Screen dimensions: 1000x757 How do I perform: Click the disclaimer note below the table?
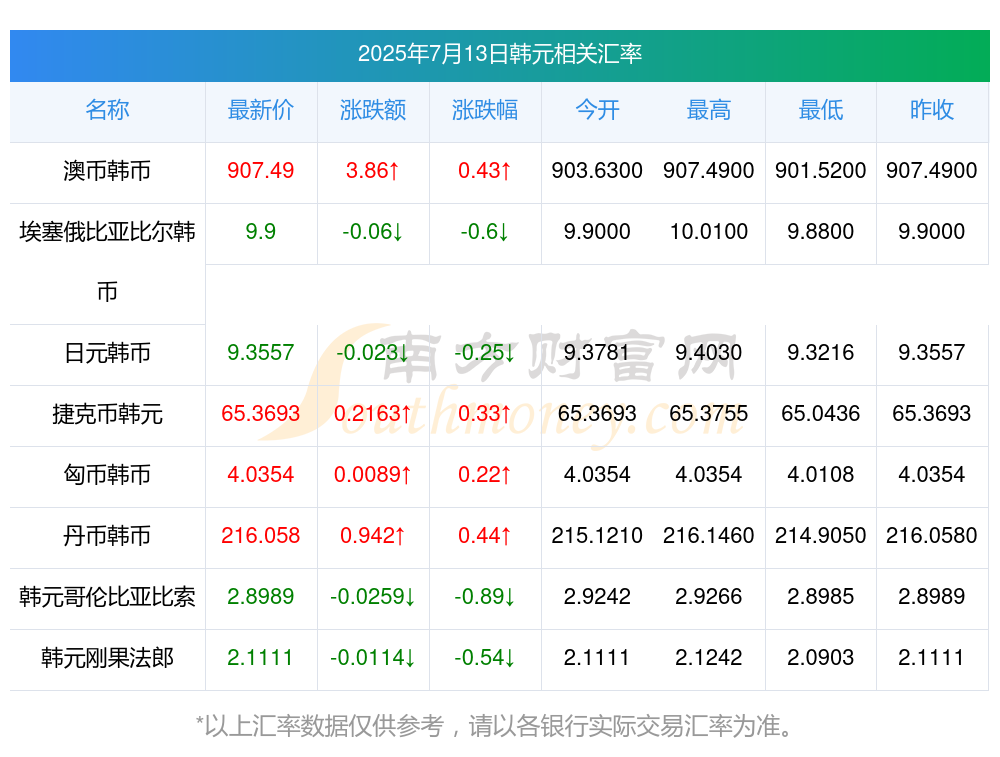(x=495, y=726)
